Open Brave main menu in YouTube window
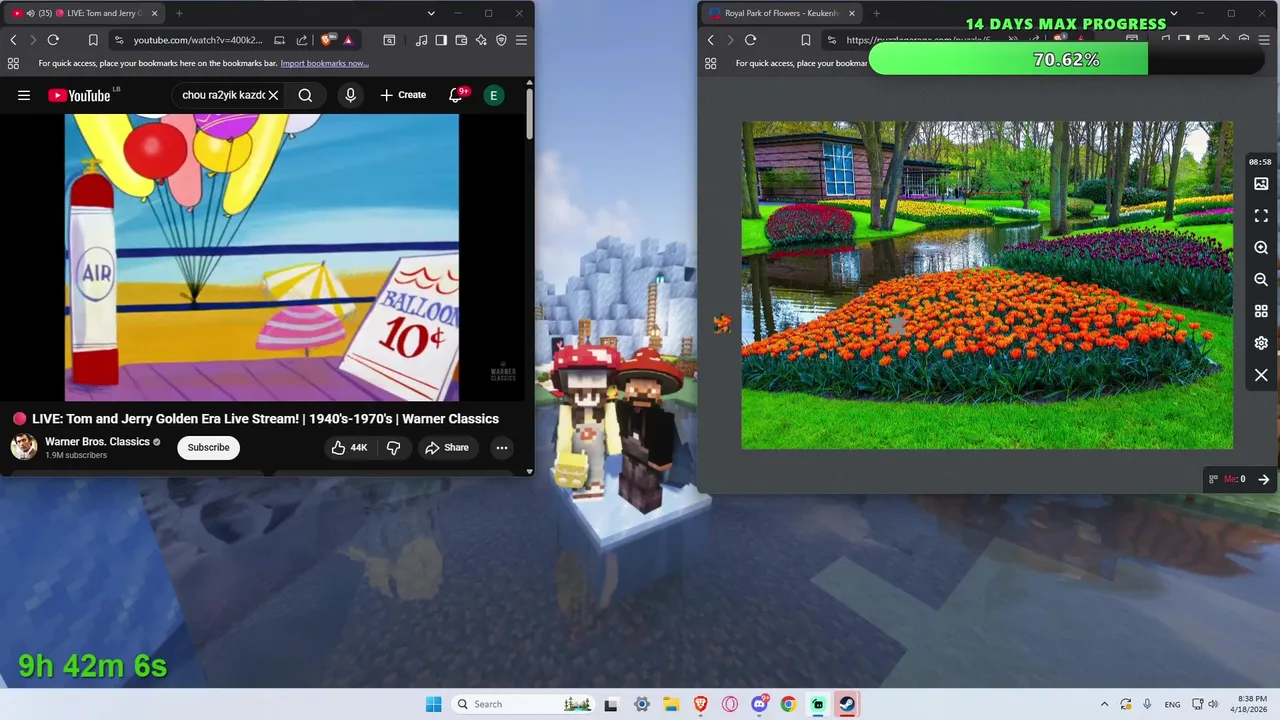This screenshot has height=720, width=1280. (x=521, y=40)
